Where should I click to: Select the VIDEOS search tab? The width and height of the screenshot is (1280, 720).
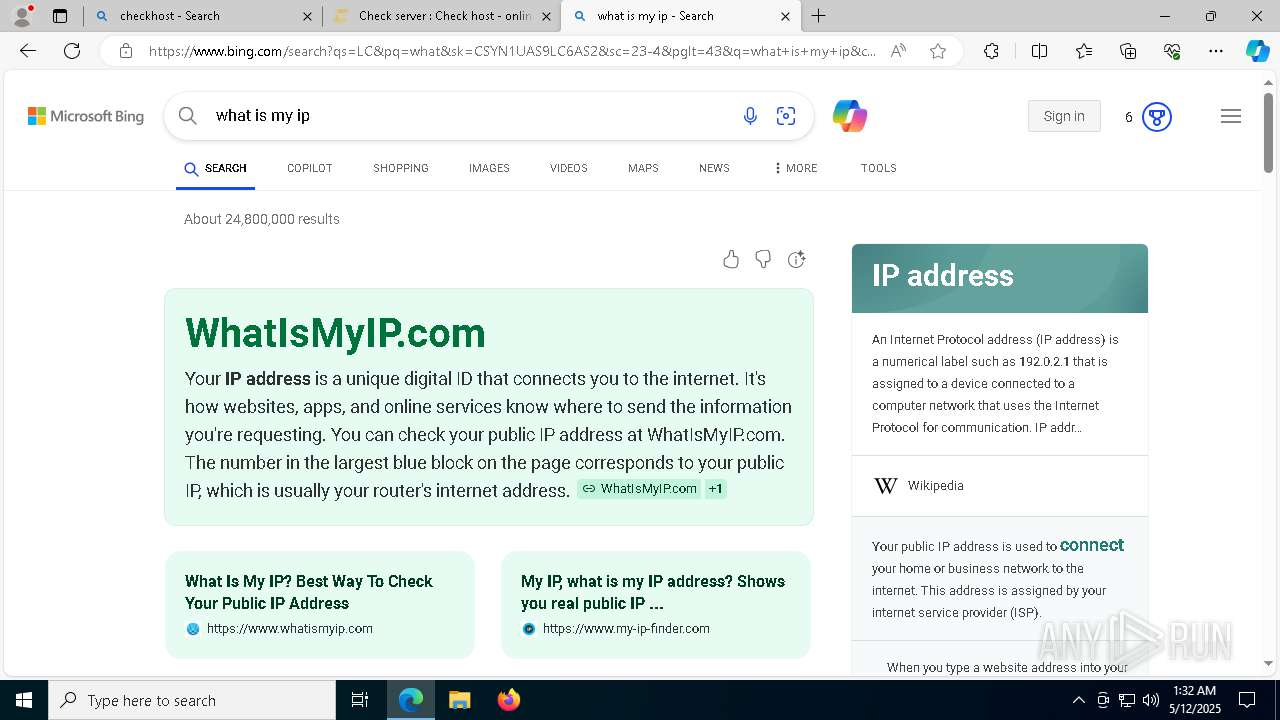[569, 168]
